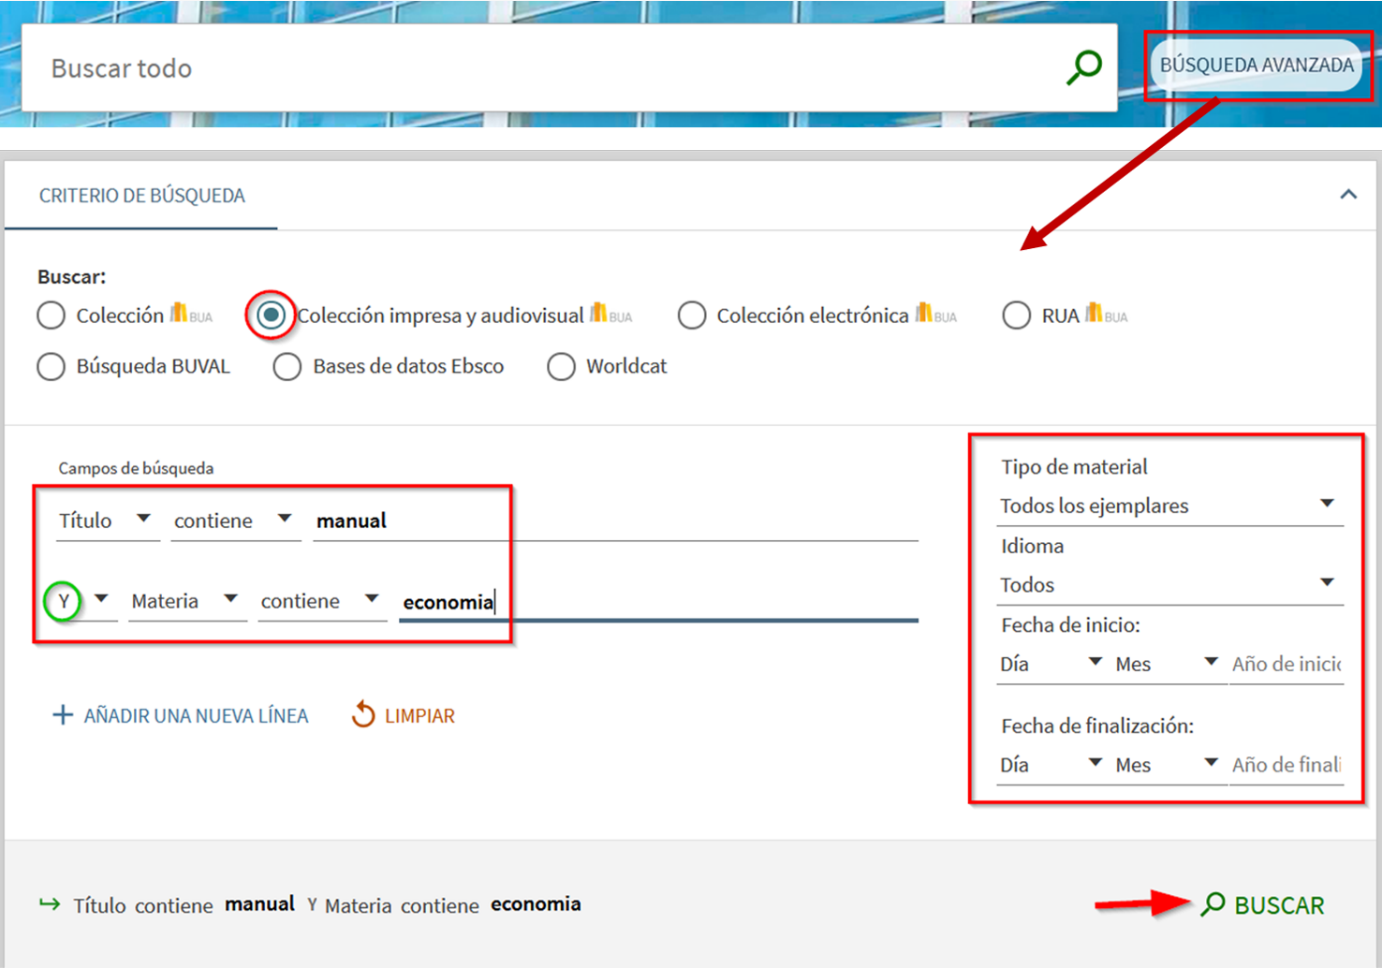Open Fecha de finalización Mes dropdown

point(1168,765)
